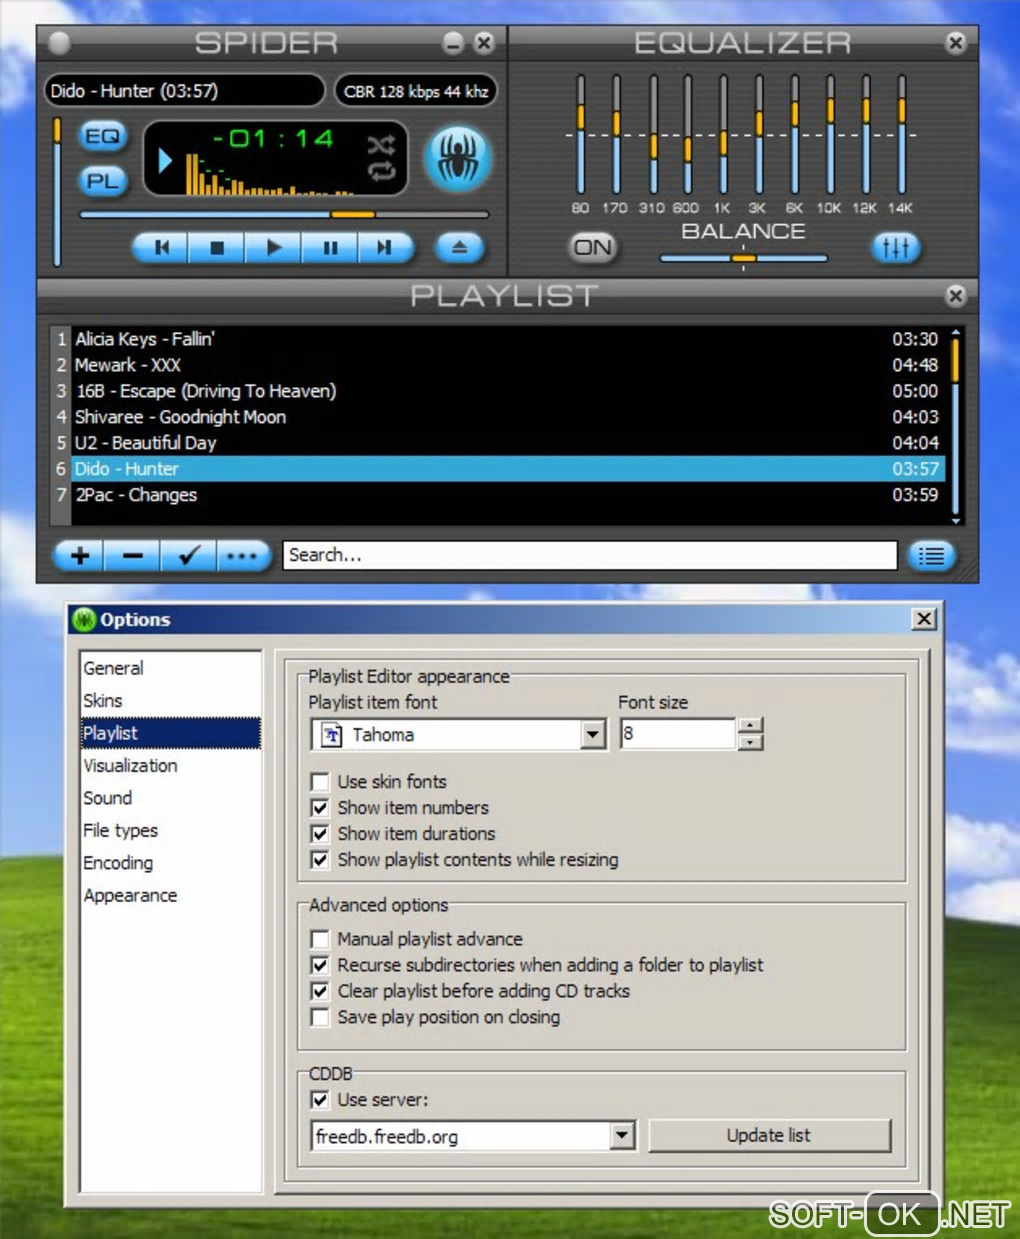The image size is (1020, 1239).
Task: Select 2Pac - Changes track
Action: 497,495
